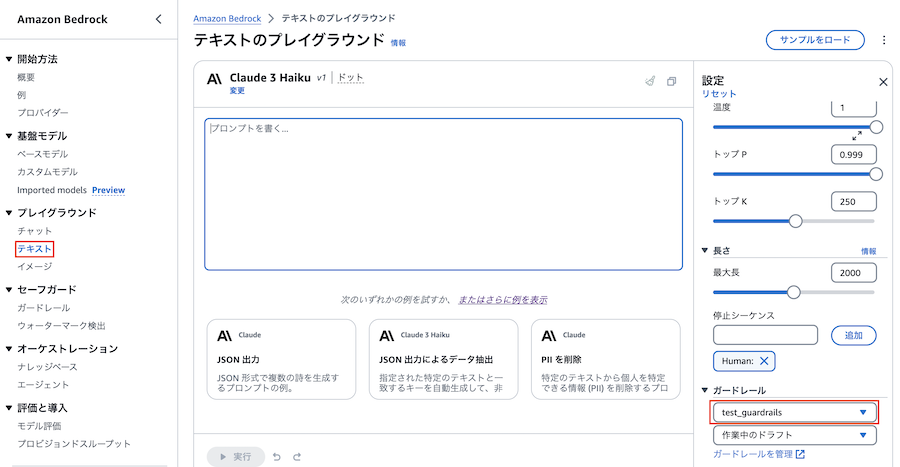This screenshot has height=467, width=900.
Task: Click the トップ K slider handle
Action: (796, 221)
